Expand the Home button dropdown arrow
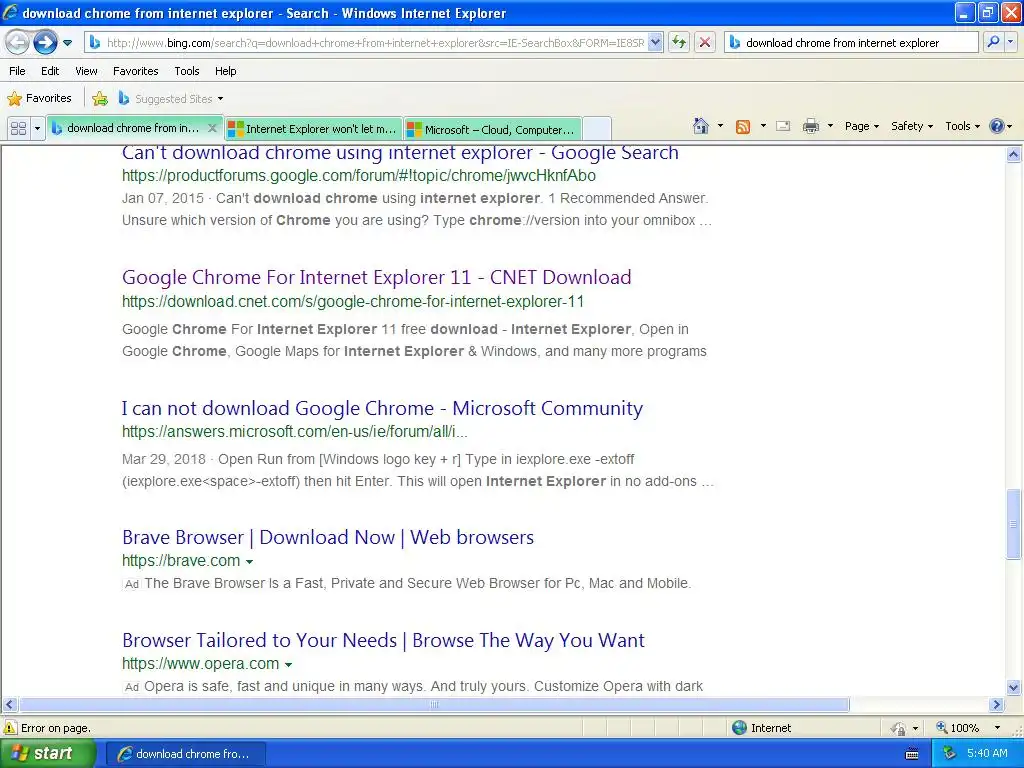This screenshot has width=1024, height=768. (720, 126)
